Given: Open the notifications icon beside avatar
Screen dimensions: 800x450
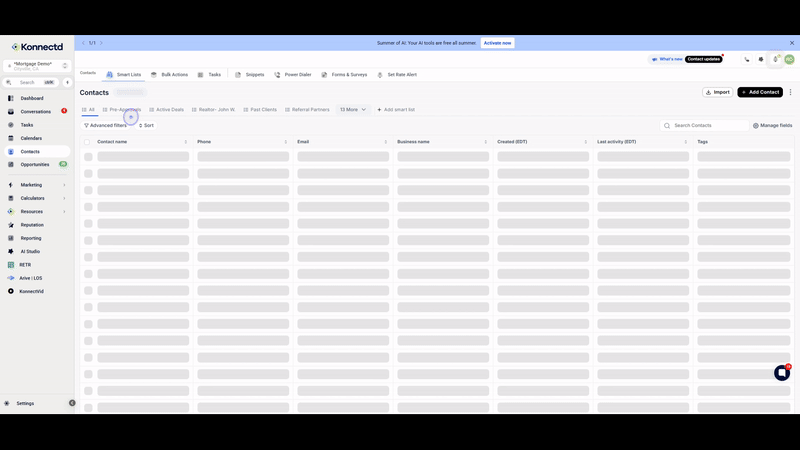Looking at the screenshot, I should 775,59.
